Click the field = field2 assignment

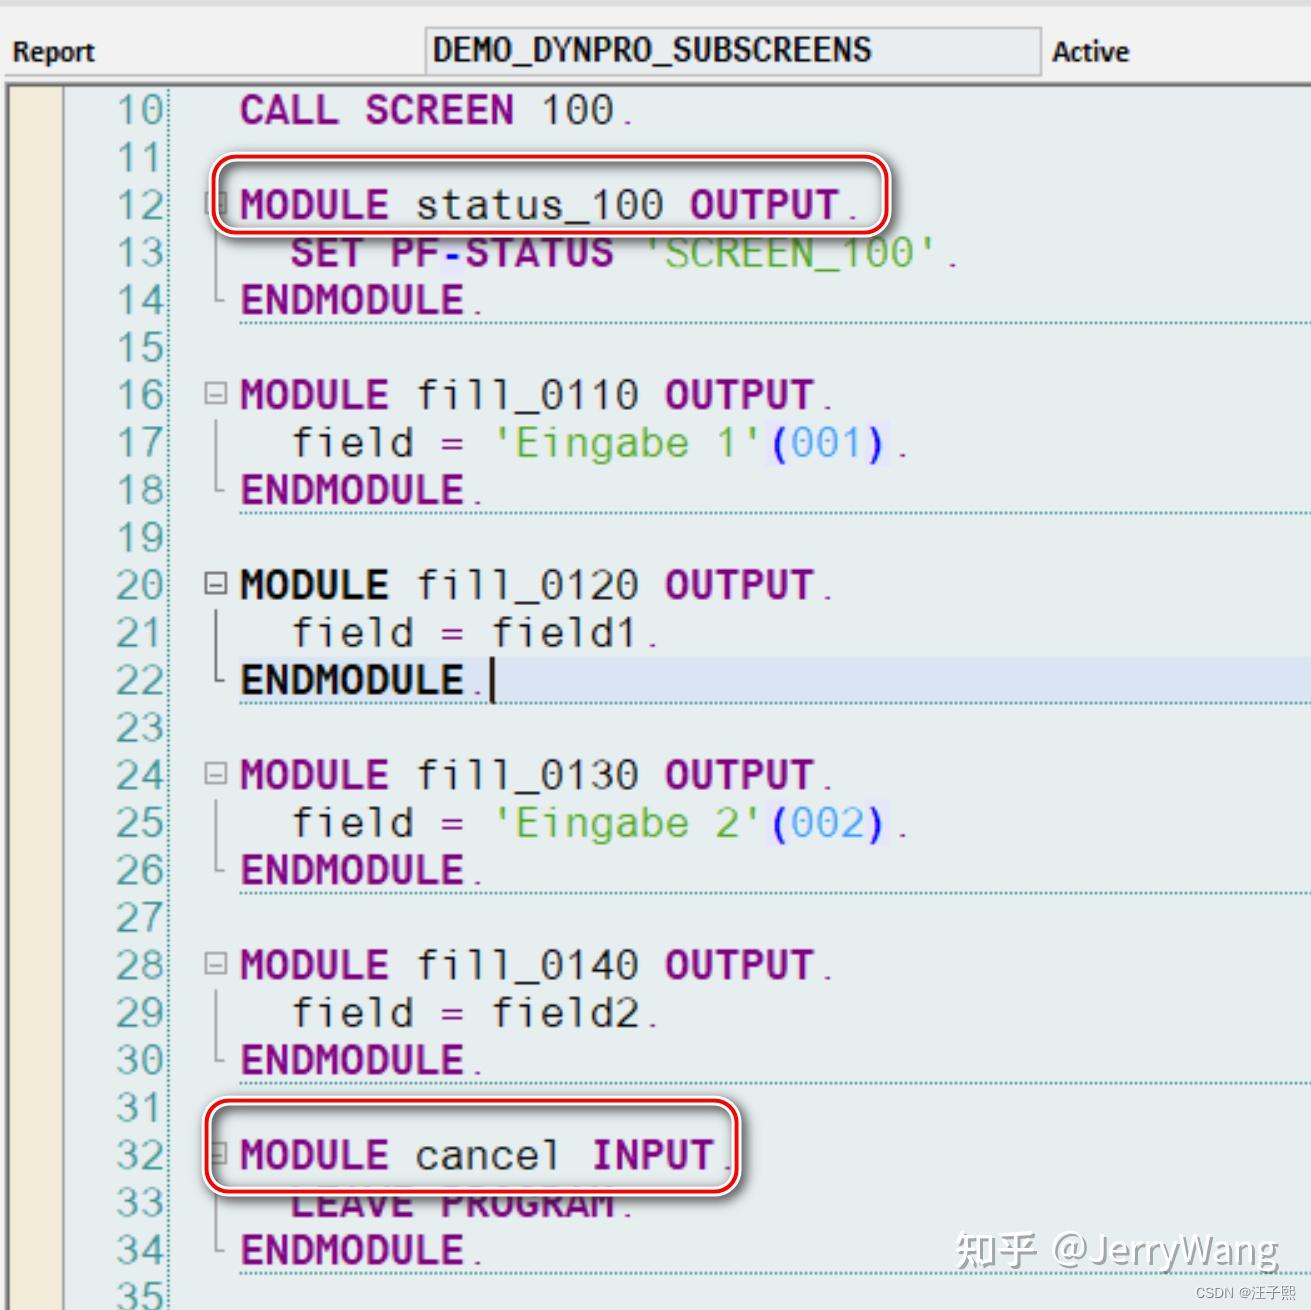click(470, 1011)
